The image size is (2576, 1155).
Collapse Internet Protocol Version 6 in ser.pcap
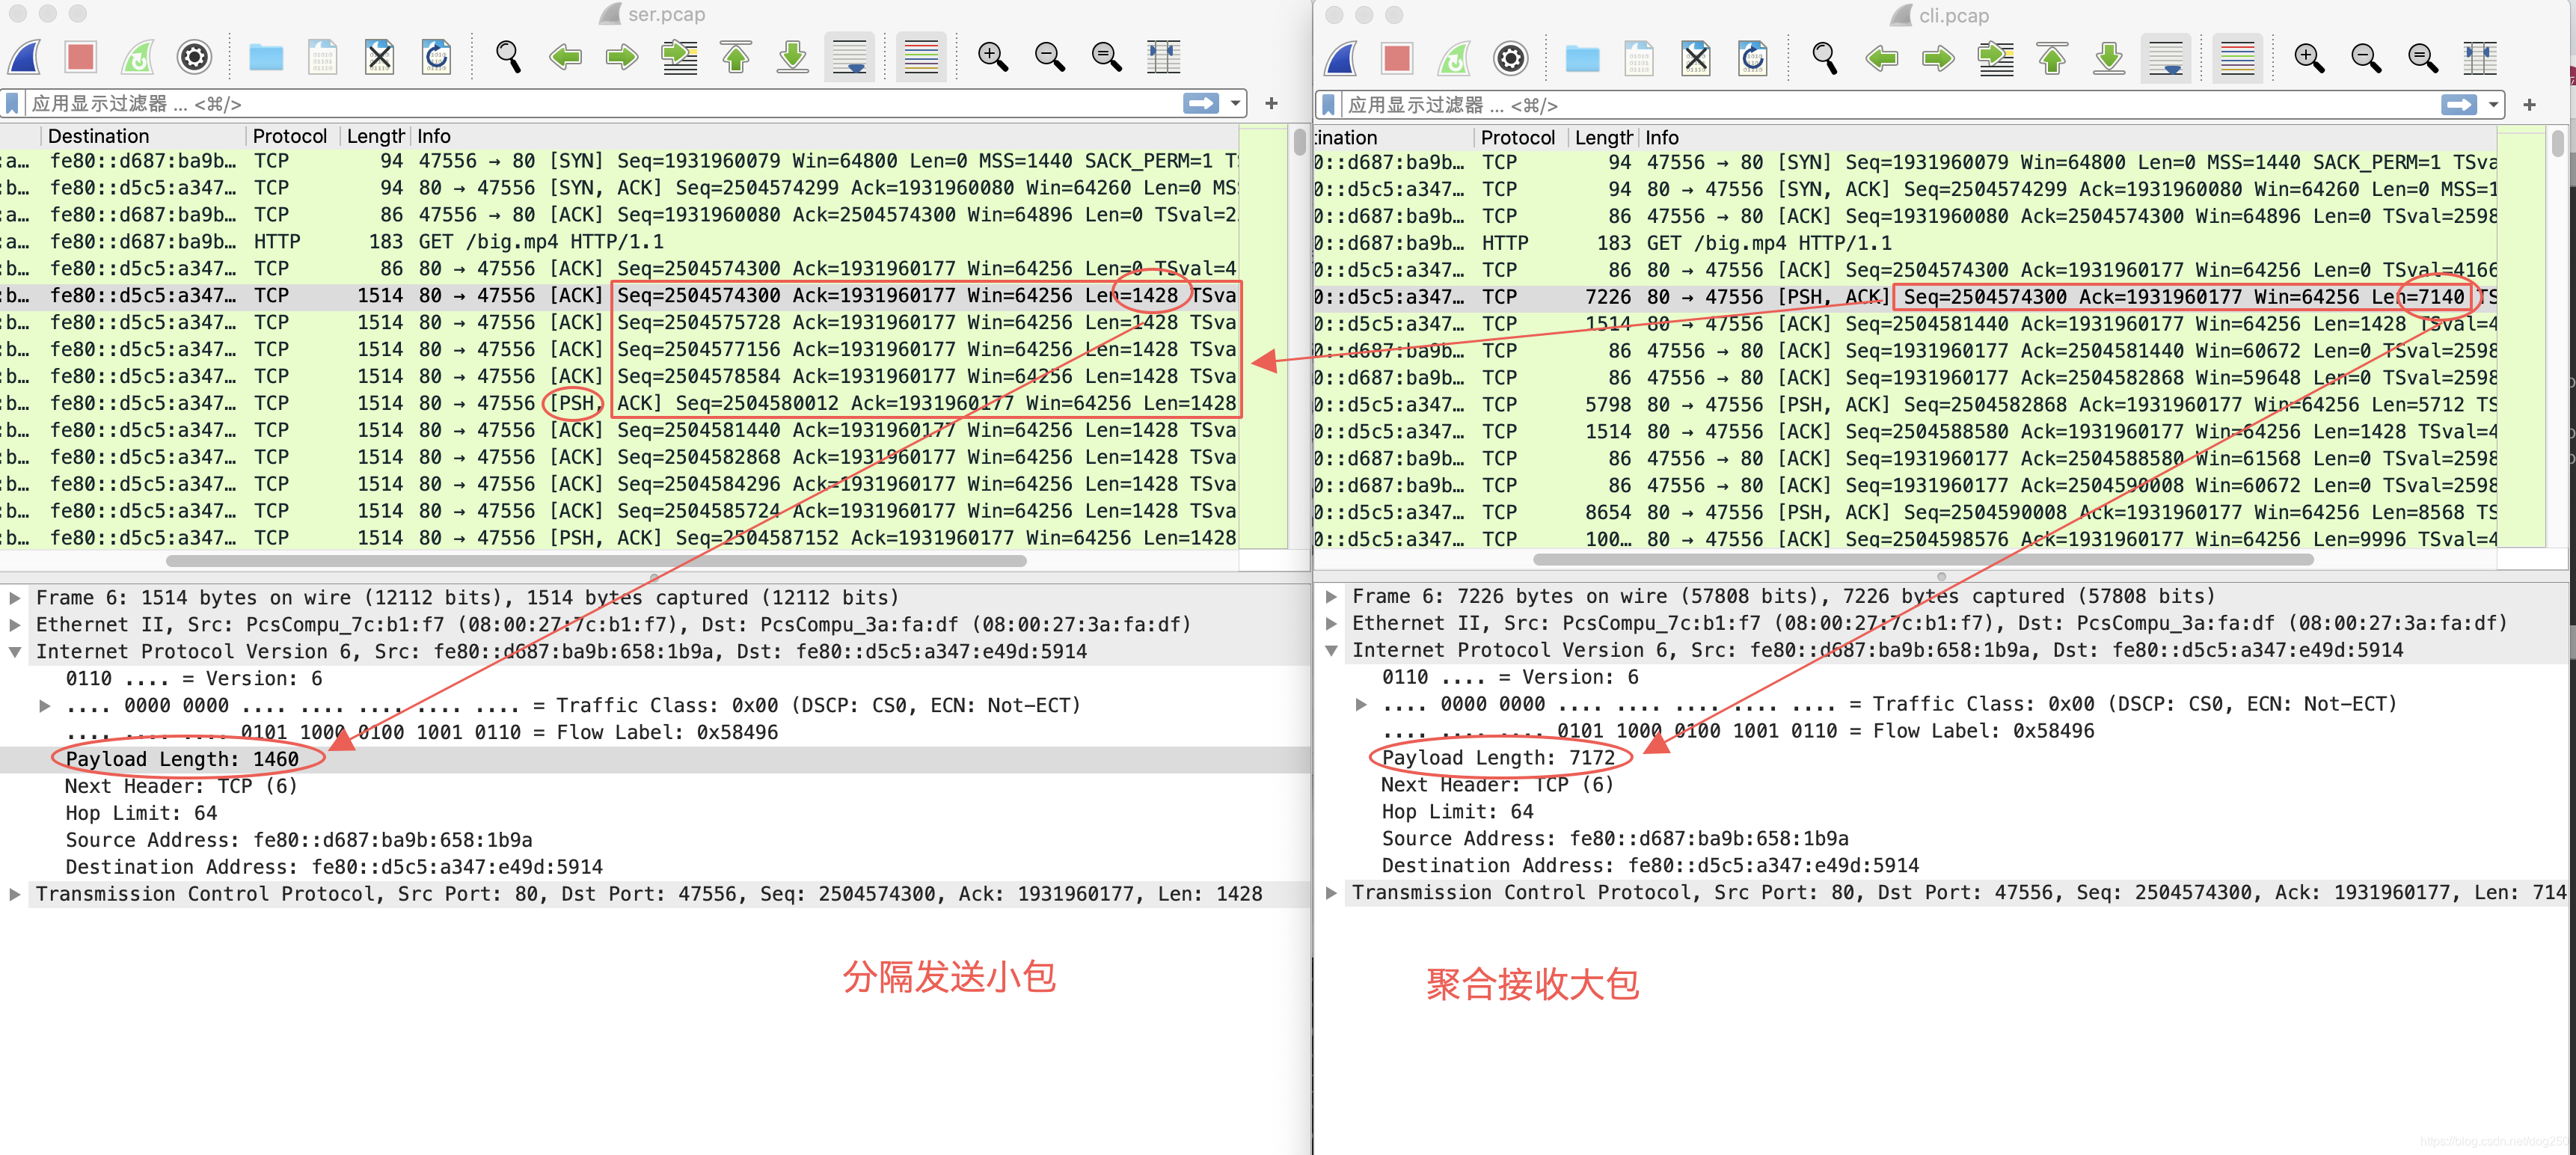click(15, 652)
